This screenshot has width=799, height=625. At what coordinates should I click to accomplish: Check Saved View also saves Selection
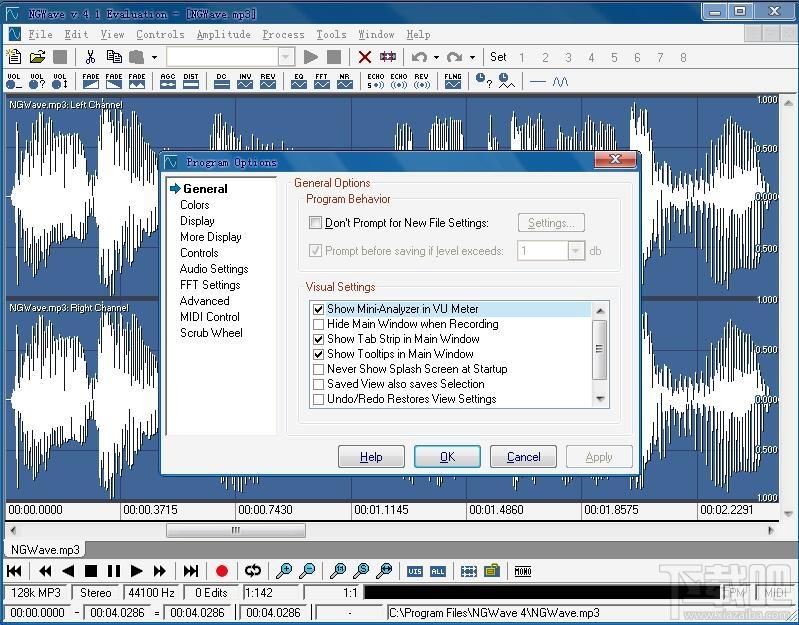coord(318,384)
